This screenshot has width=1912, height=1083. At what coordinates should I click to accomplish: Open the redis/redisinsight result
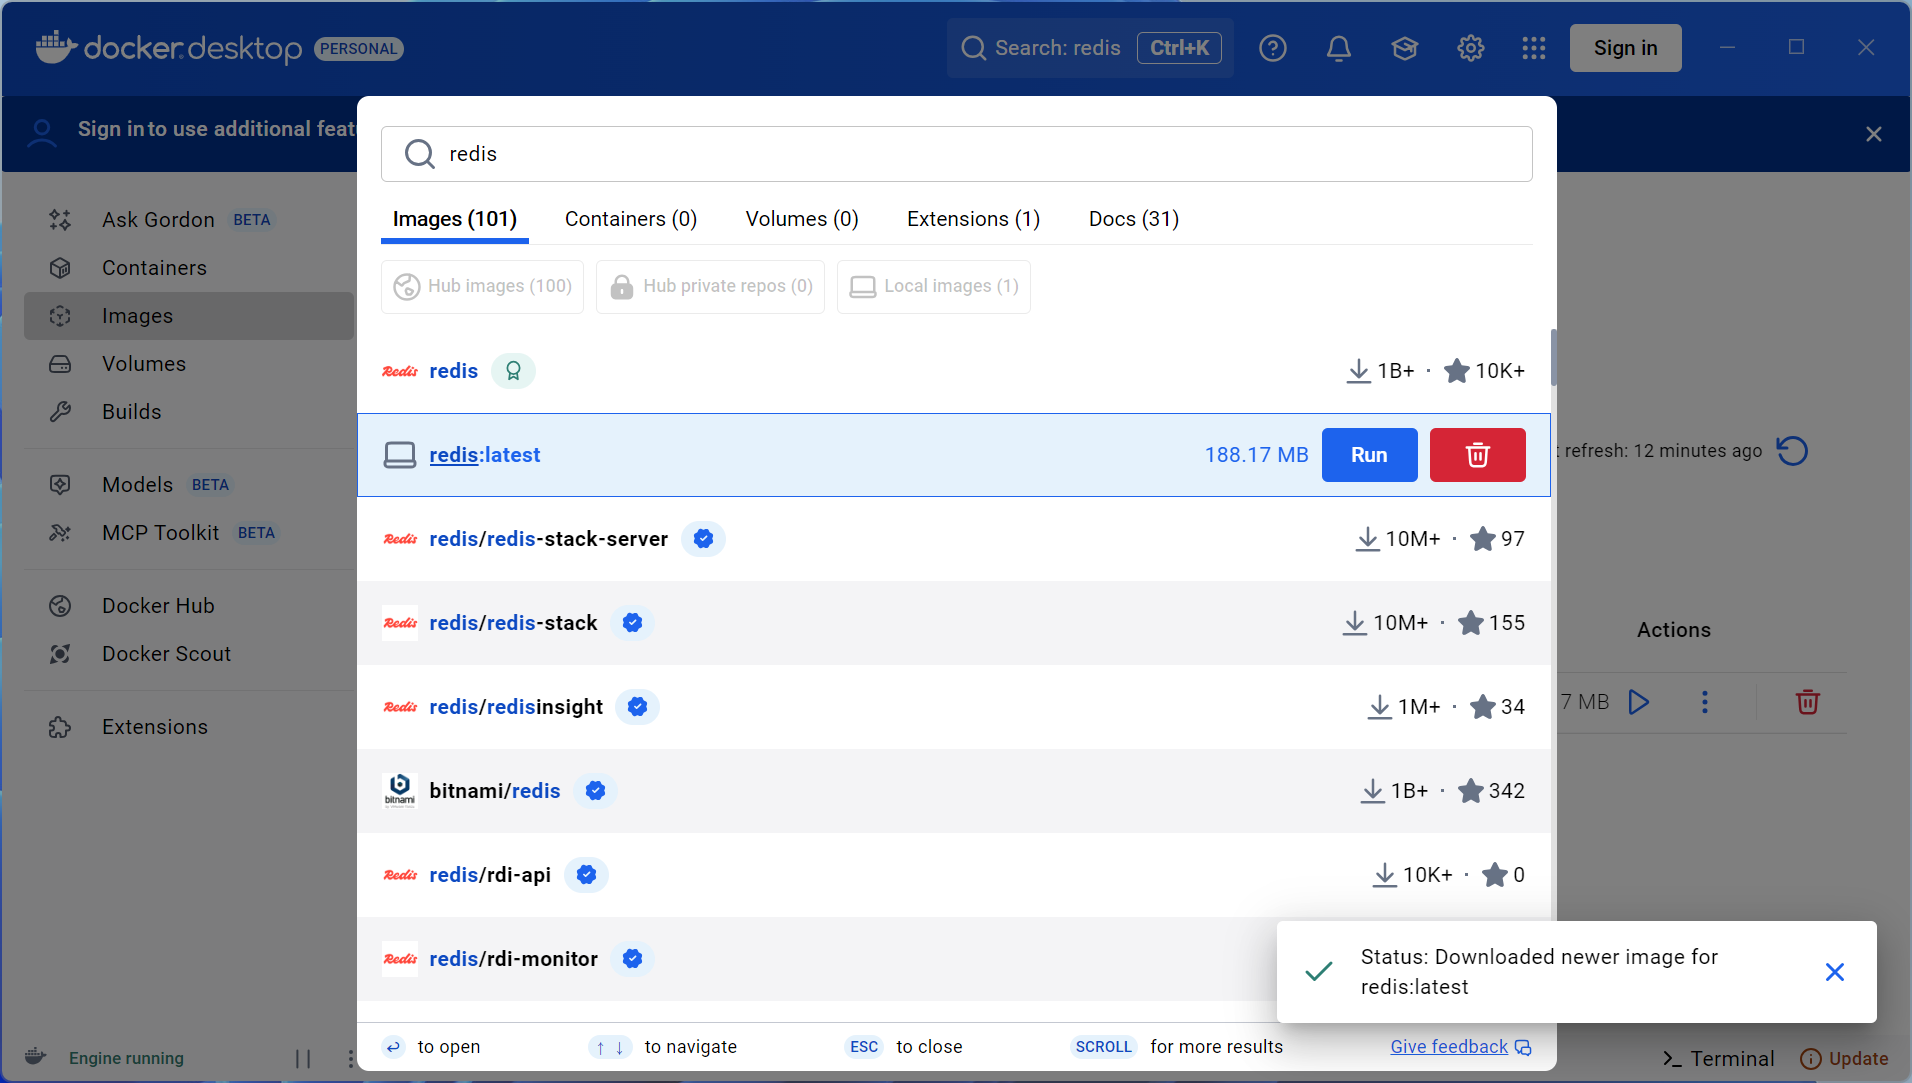(x=954, y=707)
